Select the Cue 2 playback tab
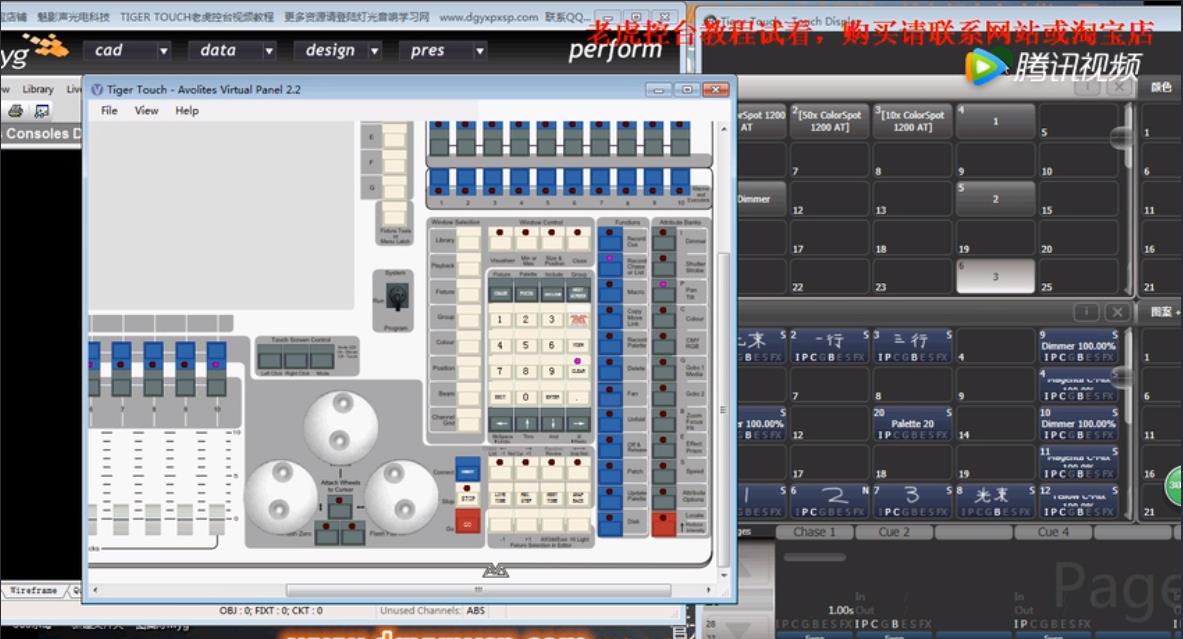Screen dimensions: 1183x639 point(894,532)
